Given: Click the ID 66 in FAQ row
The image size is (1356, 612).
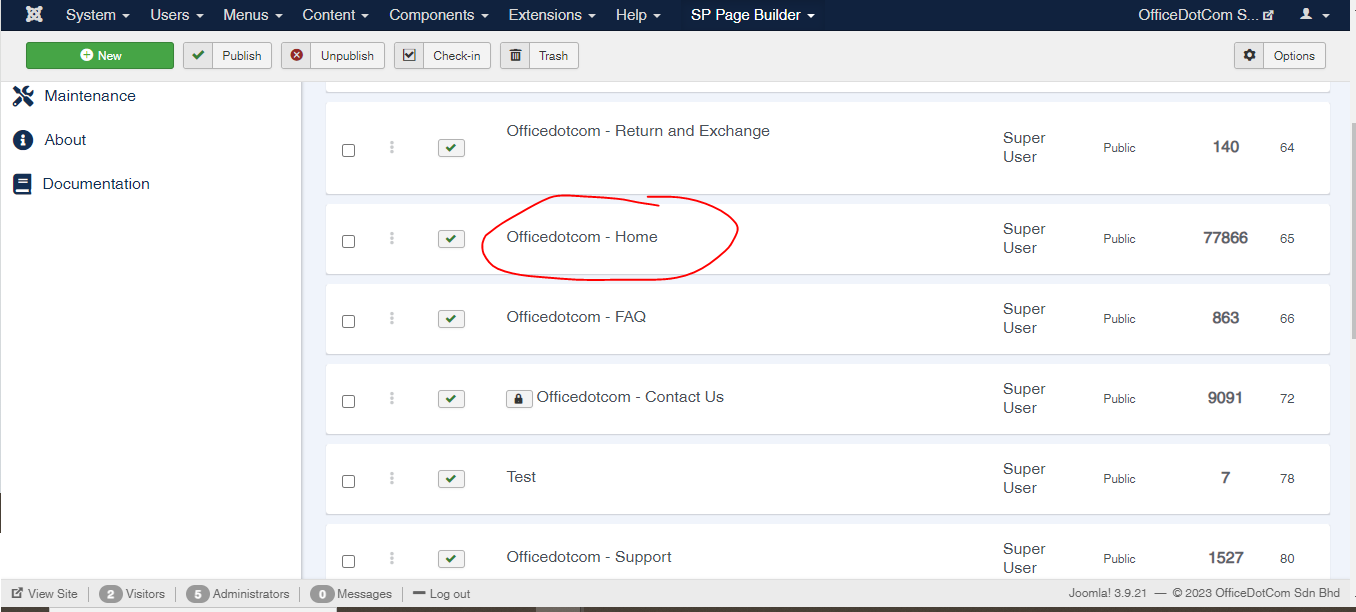Looking at the screenshot, I should coord(1287,319).
